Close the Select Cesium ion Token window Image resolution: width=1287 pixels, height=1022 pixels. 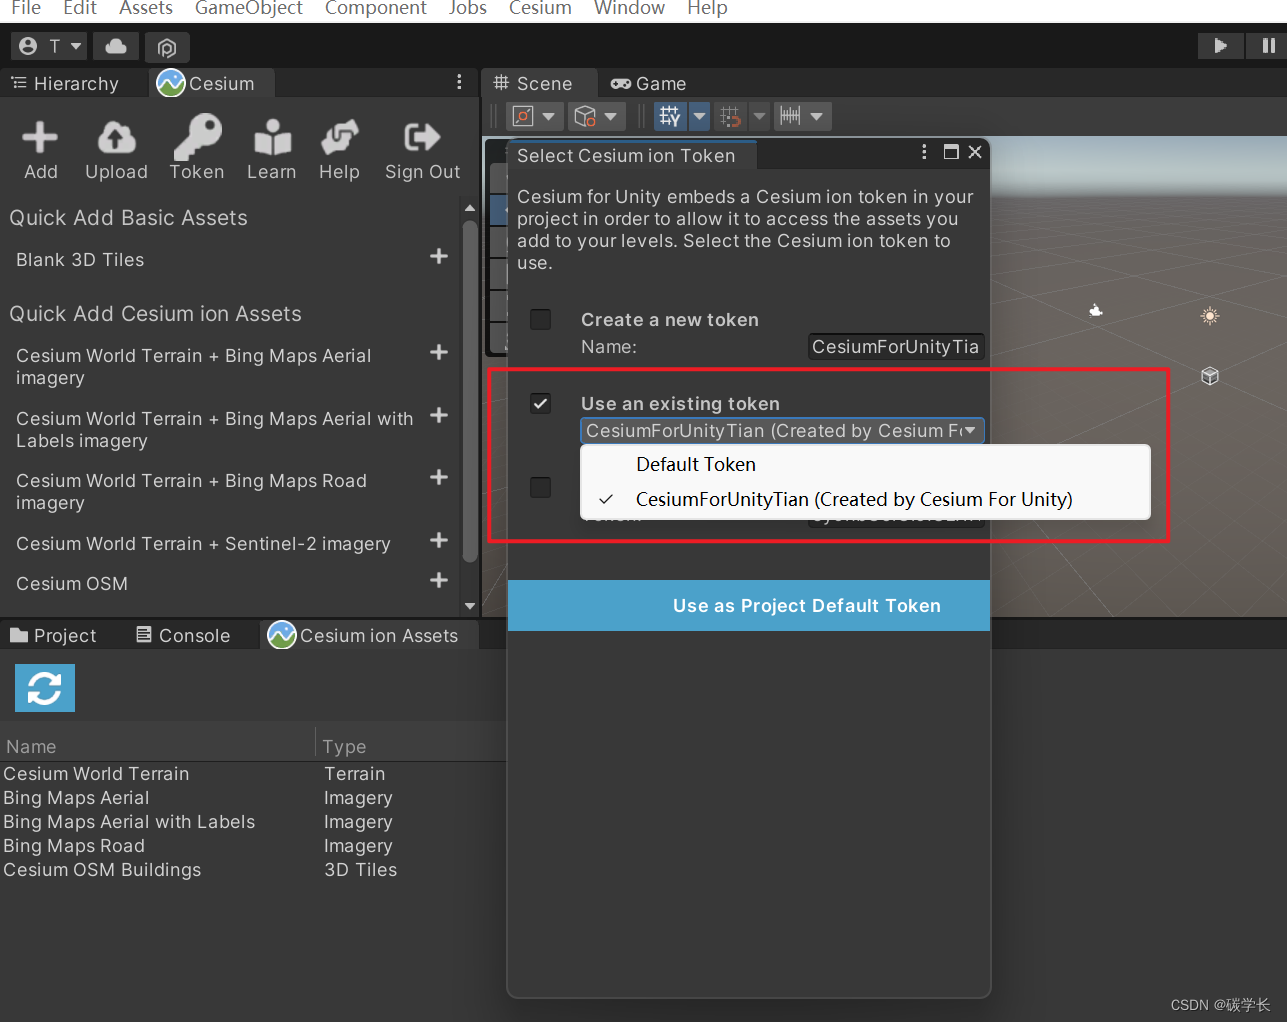point(975,152)
